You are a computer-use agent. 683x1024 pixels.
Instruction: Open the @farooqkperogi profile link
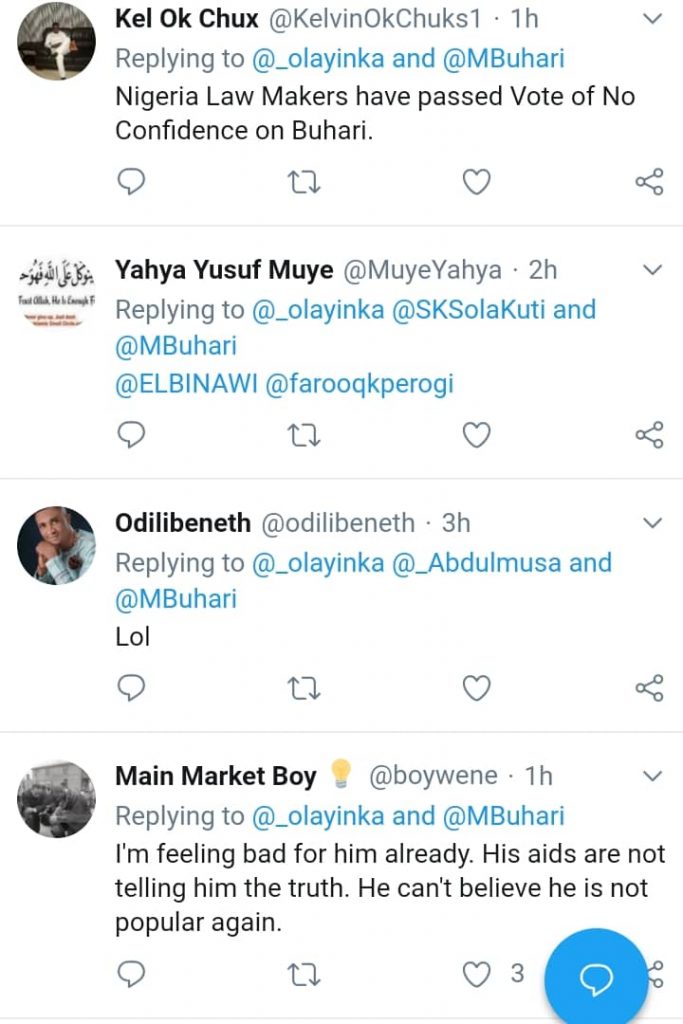359,385
